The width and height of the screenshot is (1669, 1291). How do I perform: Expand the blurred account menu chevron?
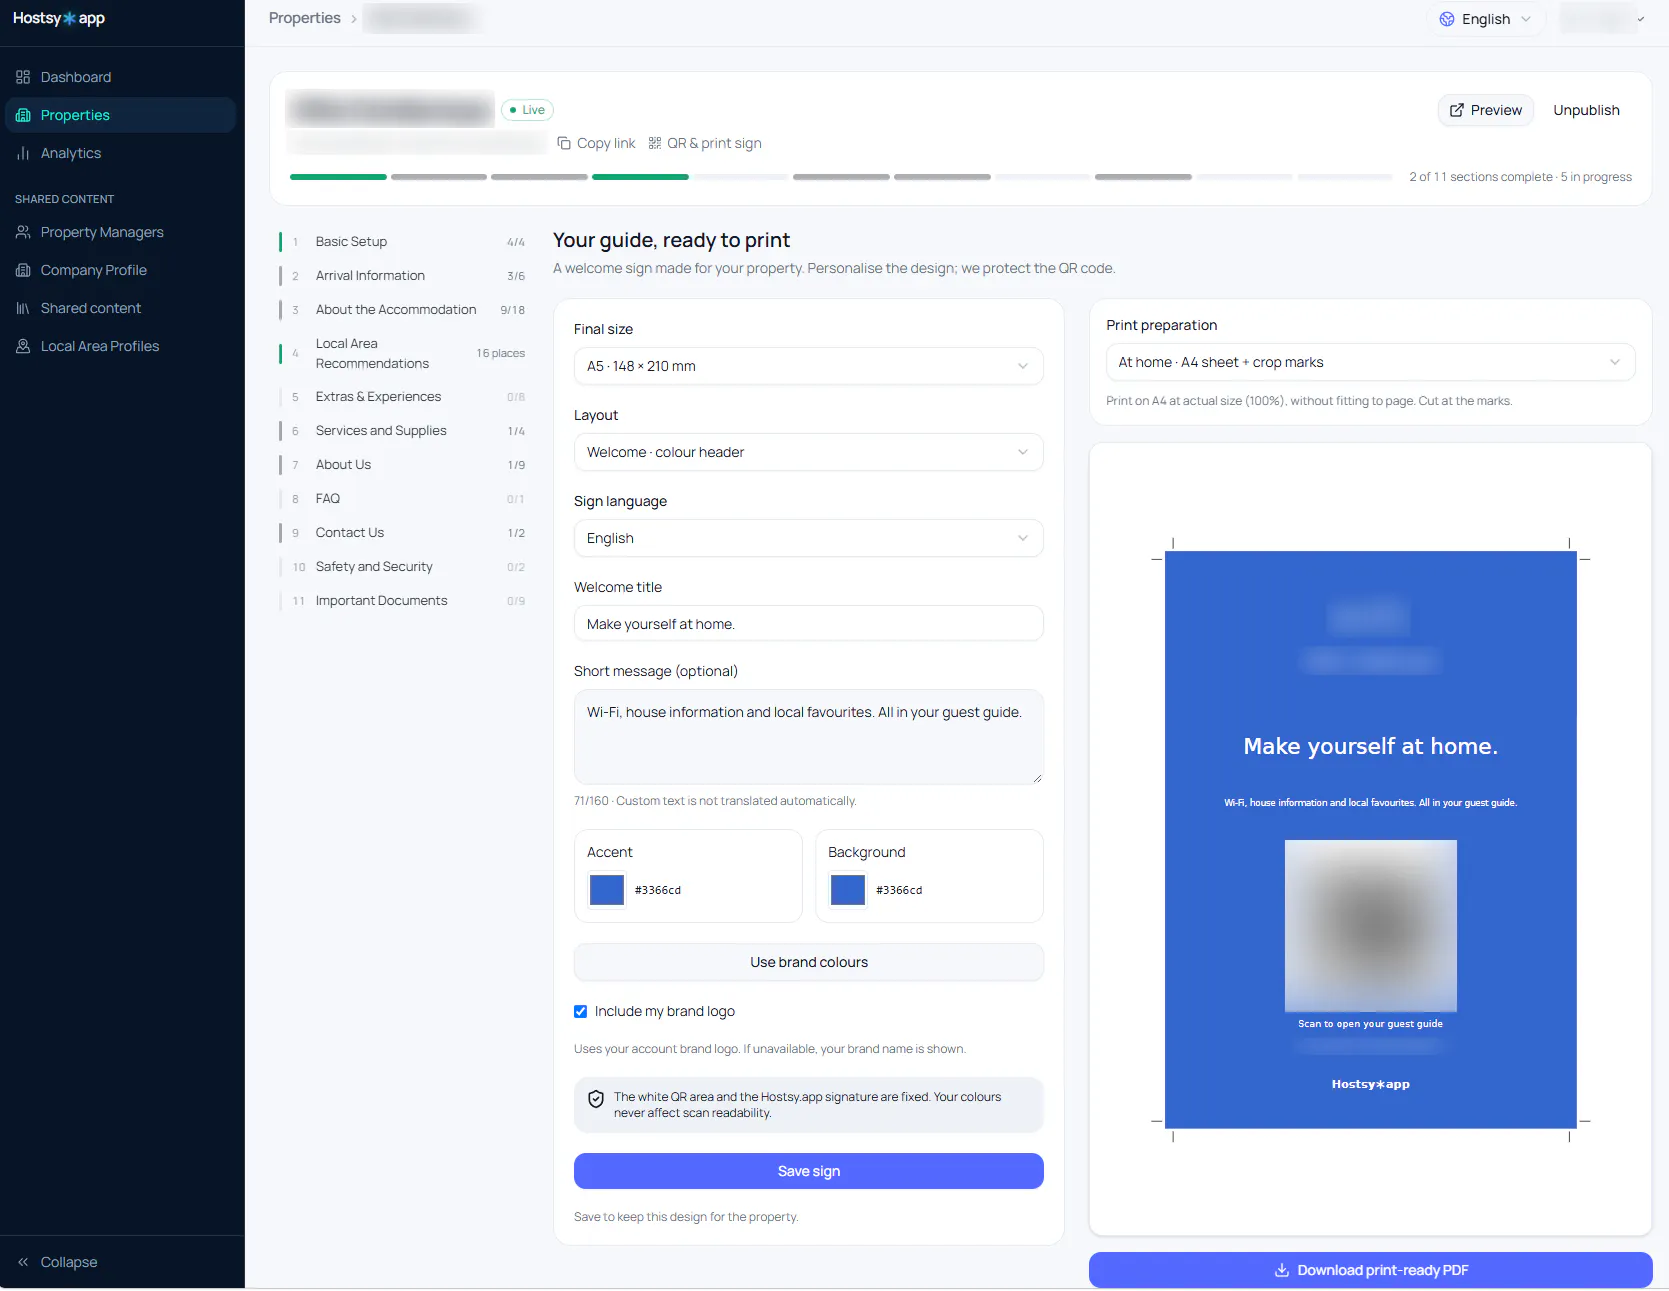(1640, 19)
